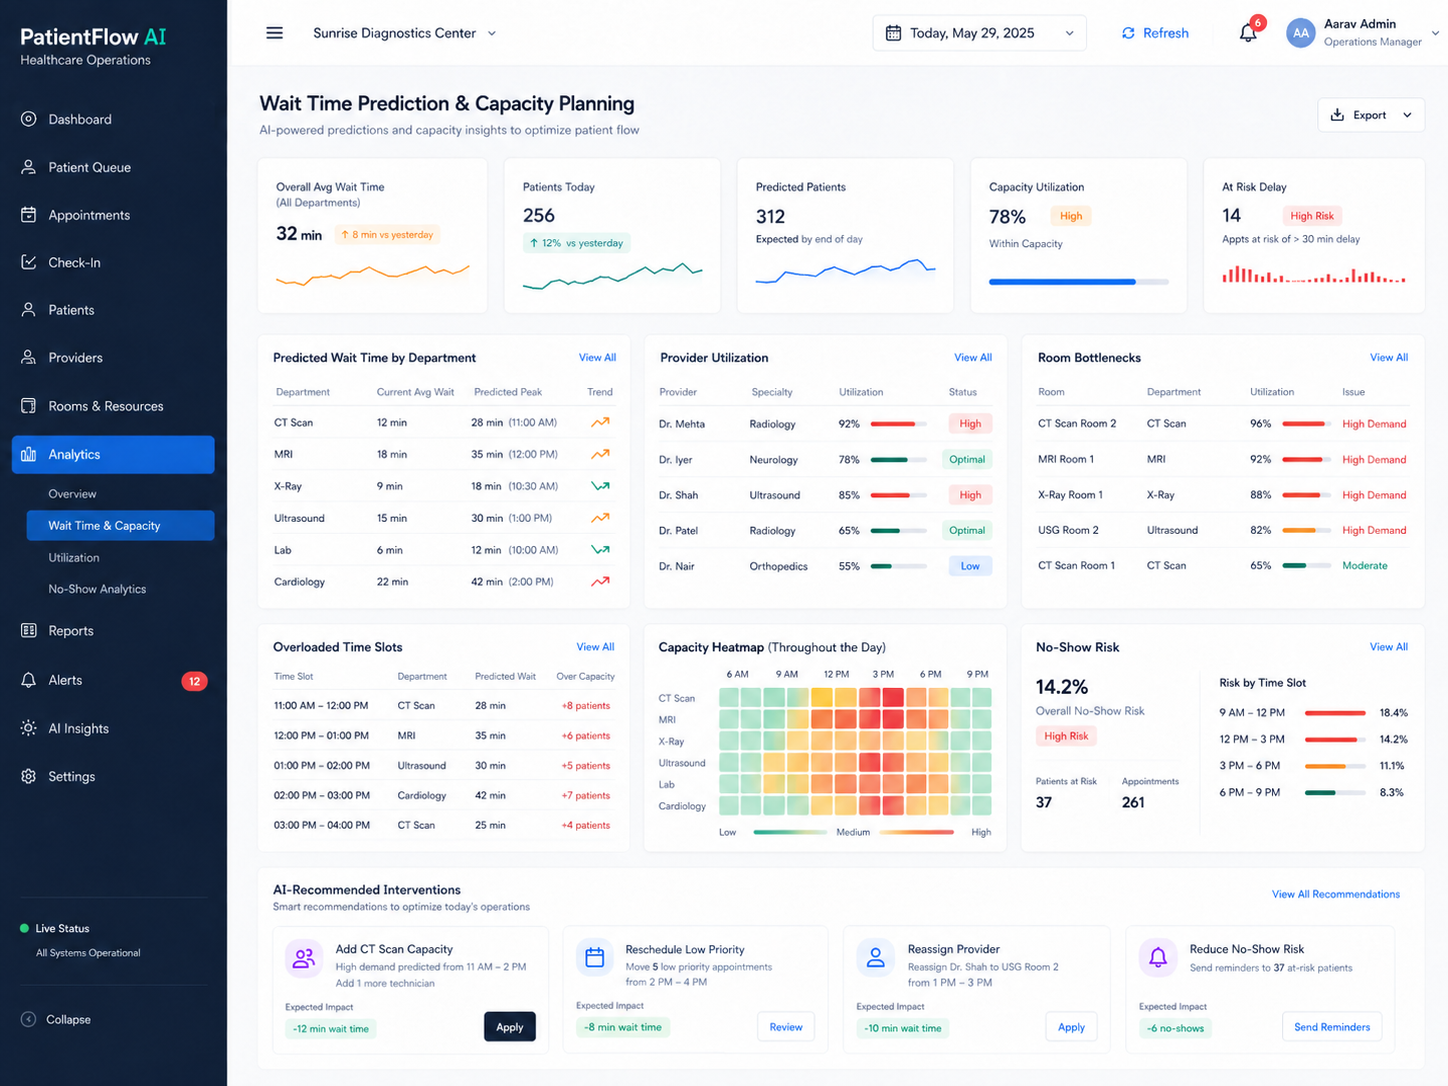
Task: Click the Alerts badge showing 12
Action: click(194, 681)
